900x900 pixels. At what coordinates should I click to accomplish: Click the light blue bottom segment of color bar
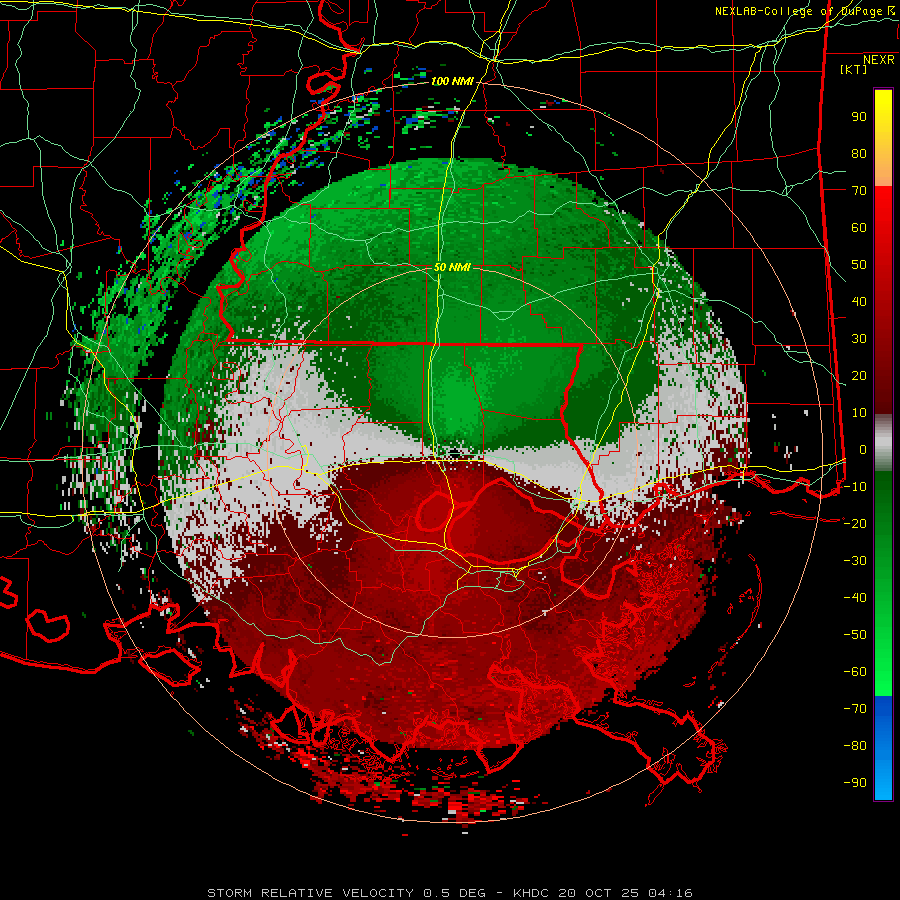tap(883, 781)
